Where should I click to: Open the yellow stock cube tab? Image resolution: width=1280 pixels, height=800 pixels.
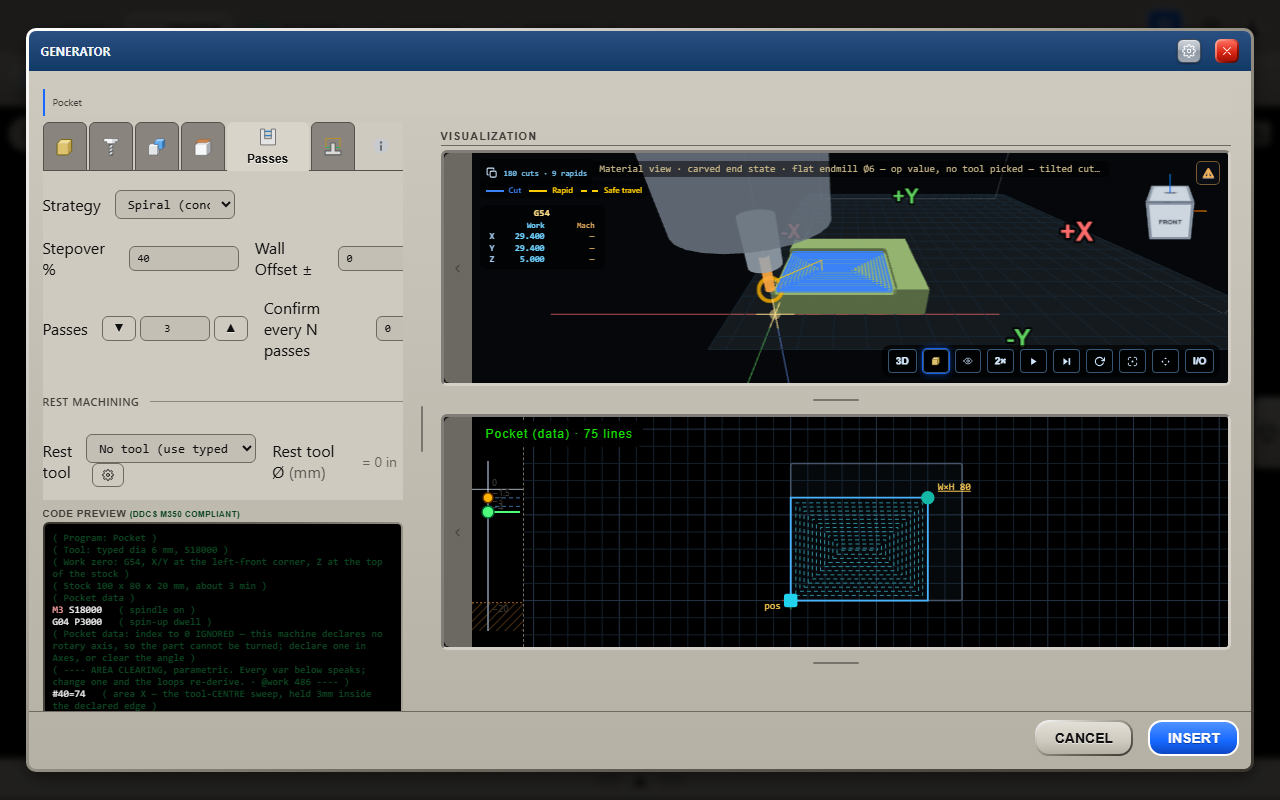pyautogui.click(x=65, y=147)
